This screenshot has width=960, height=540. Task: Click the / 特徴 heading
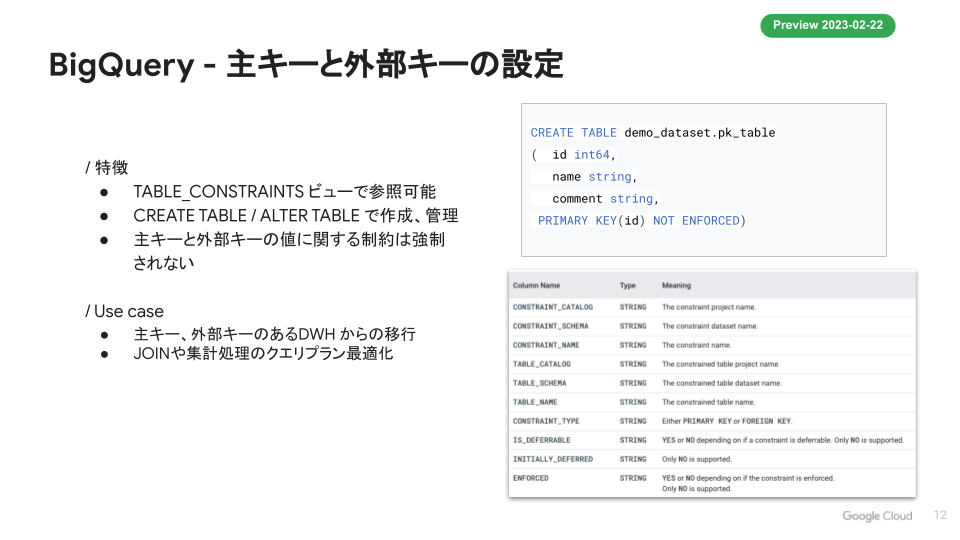click(107, 167)
